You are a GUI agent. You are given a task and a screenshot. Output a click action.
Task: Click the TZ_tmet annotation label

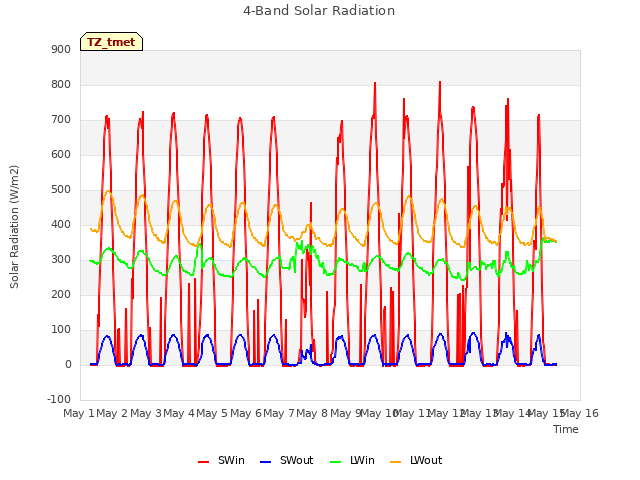click(111, 42)
